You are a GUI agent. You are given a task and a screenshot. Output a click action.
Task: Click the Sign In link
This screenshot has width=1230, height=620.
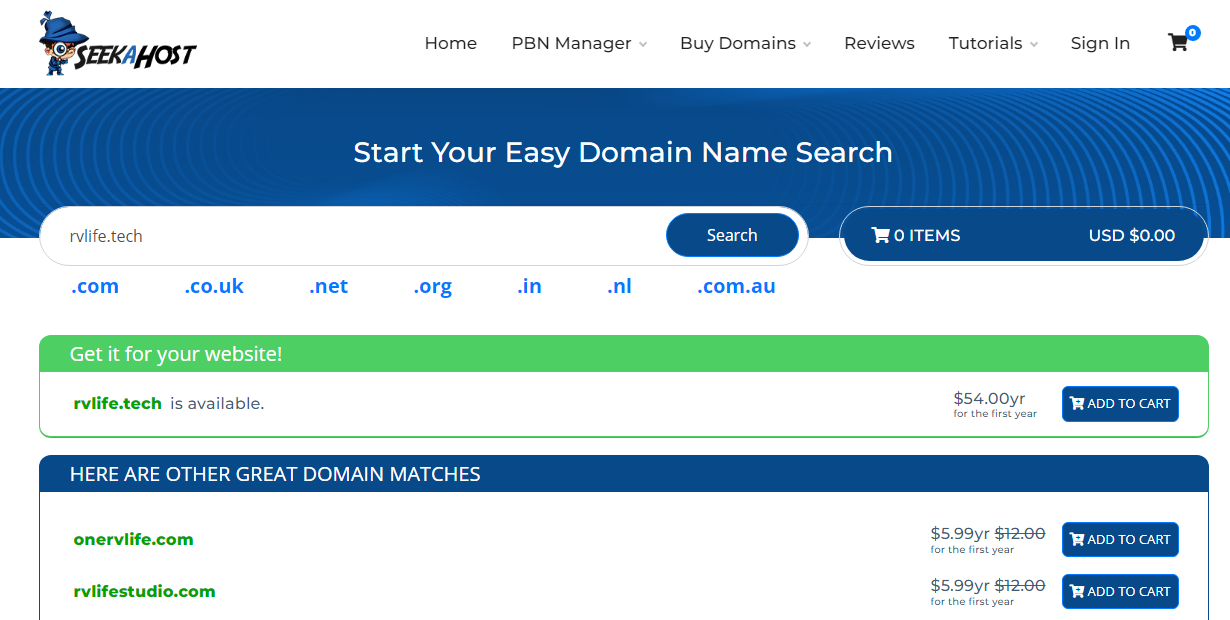[1100, 44]
